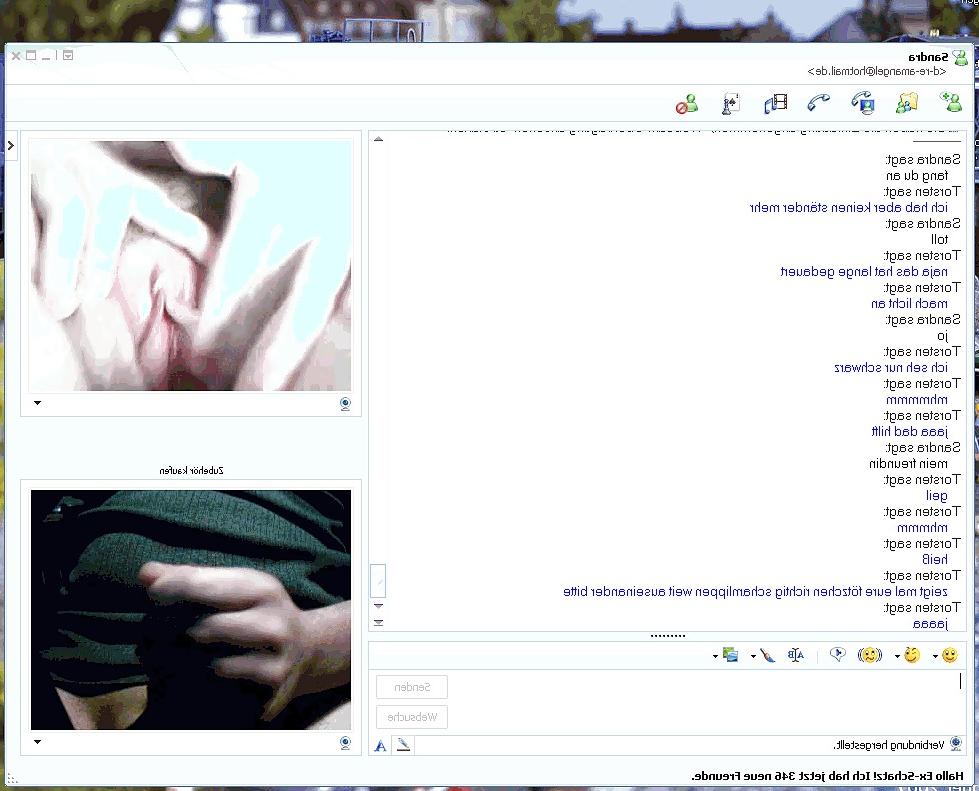Open the smiley emoticon picker
Image resolution: width=979 pixels, height=791 pixels.
(950, 655)
